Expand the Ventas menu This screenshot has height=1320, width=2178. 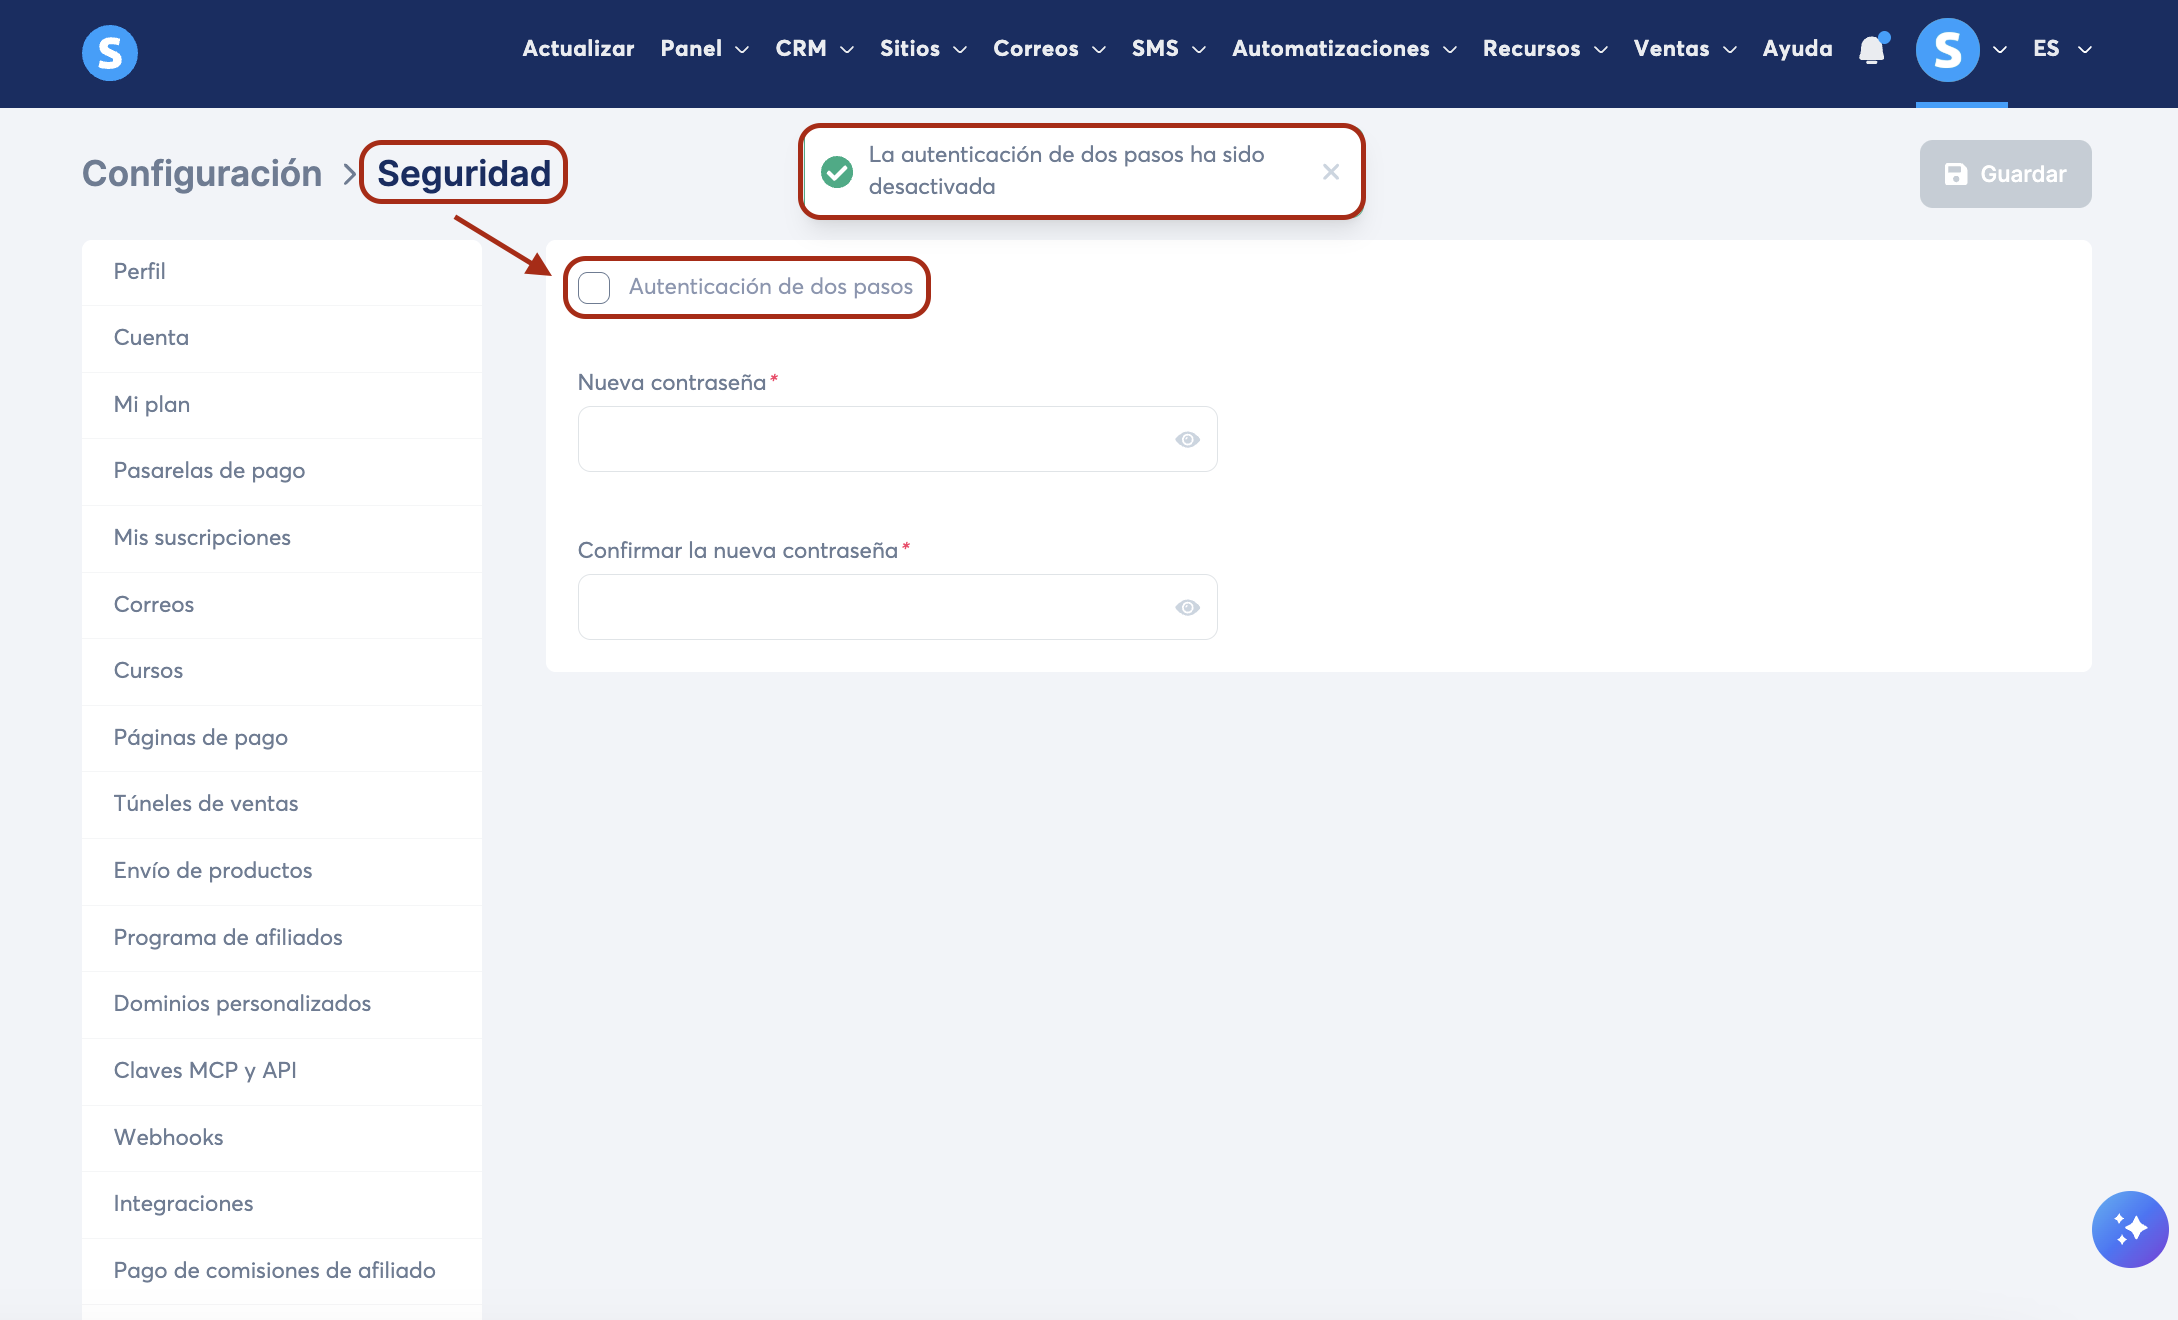[1685, 49]
